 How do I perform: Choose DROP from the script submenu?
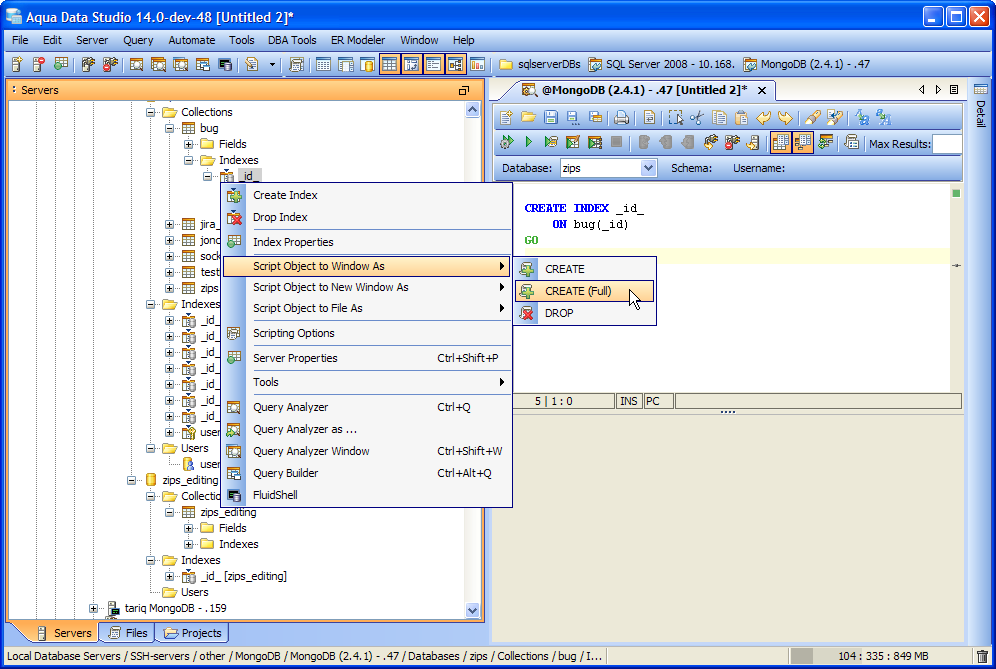[584, 313]
